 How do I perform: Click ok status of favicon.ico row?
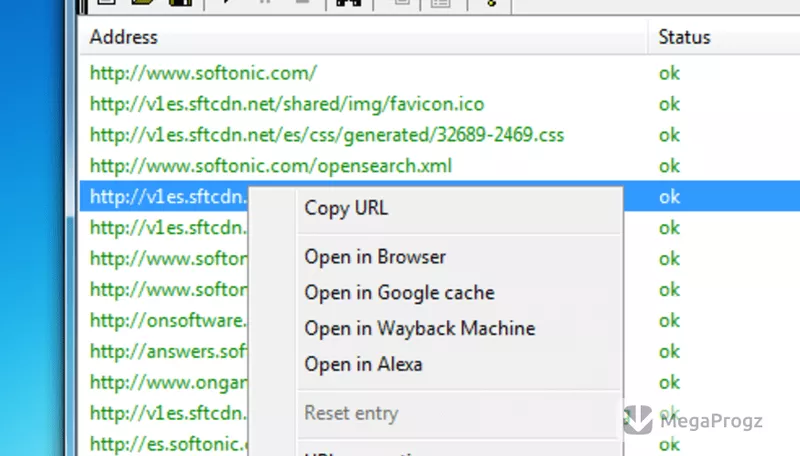point(669,104)
